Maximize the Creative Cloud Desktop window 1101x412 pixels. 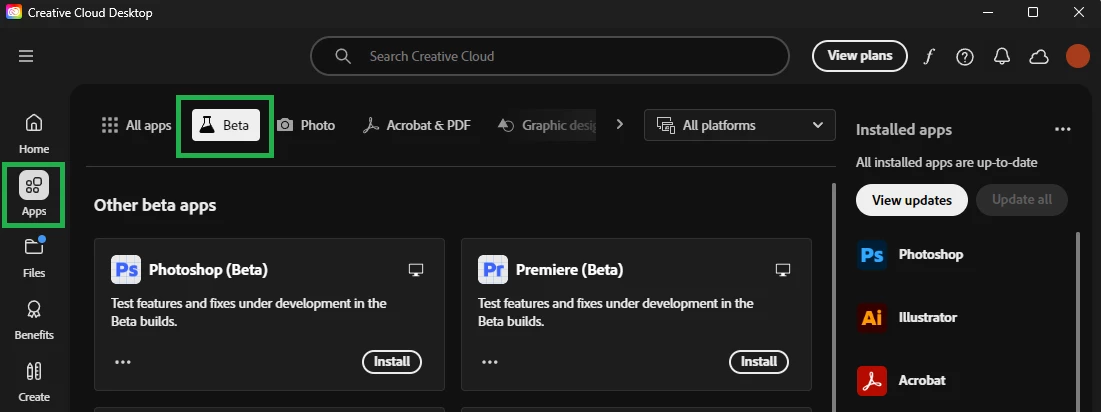click(1033, 12)
